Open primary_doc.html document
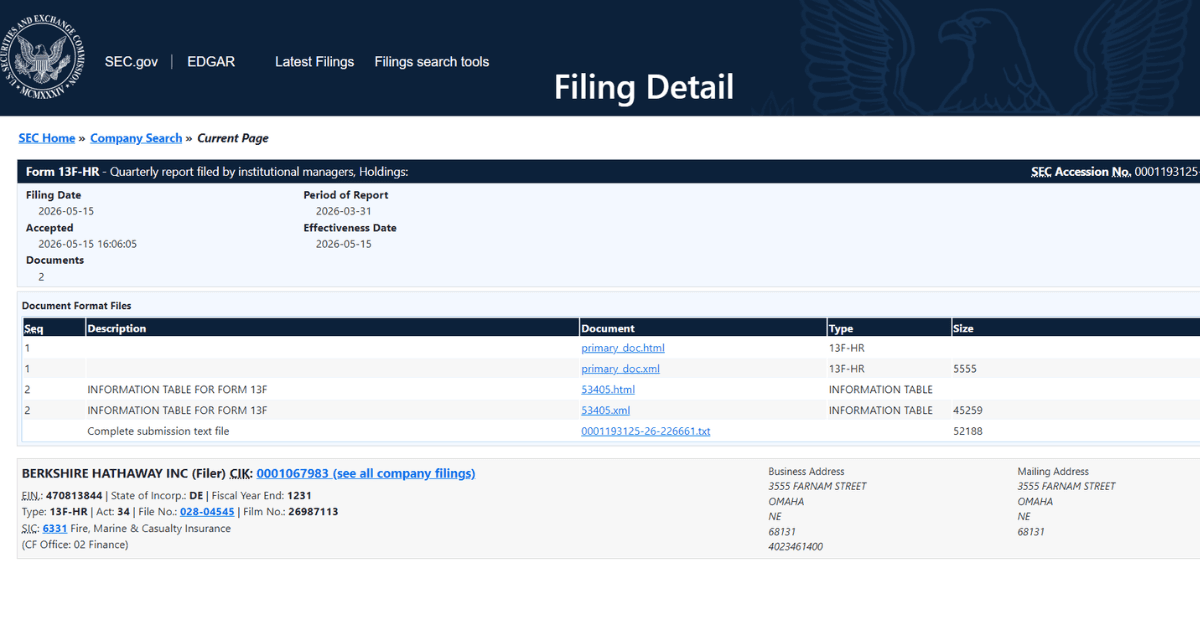Image resolution: width=1200 pixels, height=630 pixels. (x=623, y=348)
